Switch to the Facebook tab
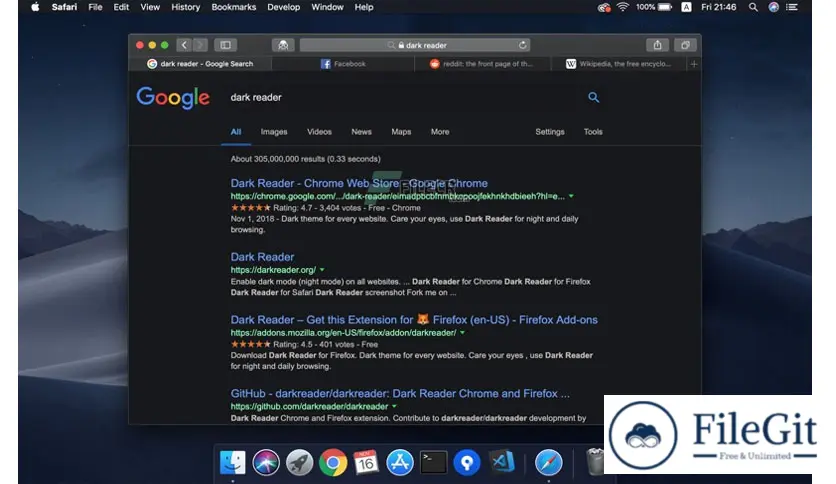836x484 pixels. [x=343, y=64]
